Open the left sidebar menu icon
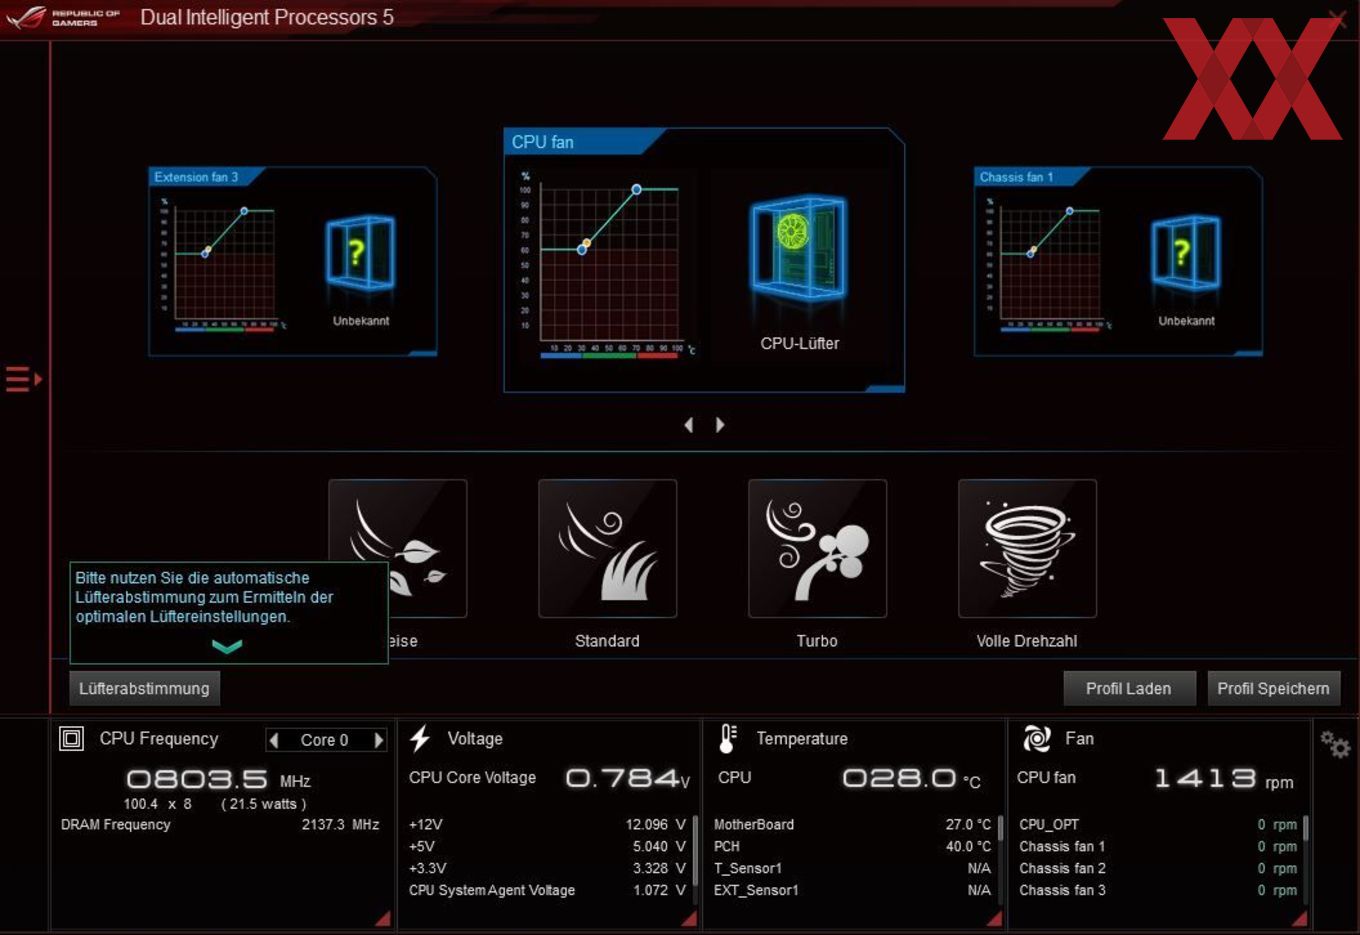 pos(24,379)
